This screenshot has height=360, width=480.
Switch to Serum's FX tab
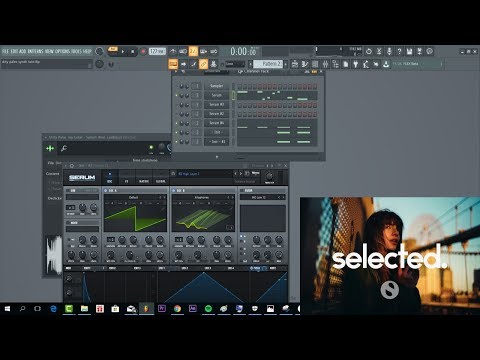click(x=126, y=181)
